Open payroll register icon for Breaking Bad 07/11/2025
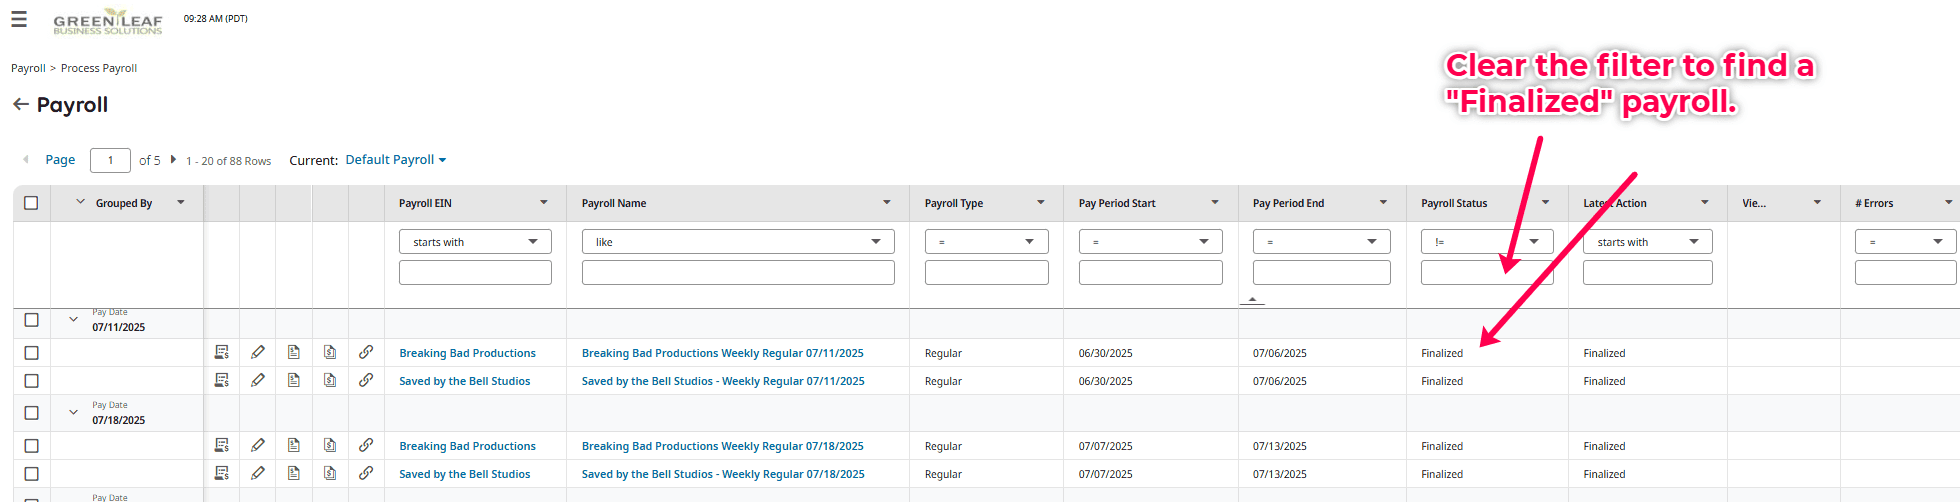Viewport: 1960px width, 502px height. [222, 352]
